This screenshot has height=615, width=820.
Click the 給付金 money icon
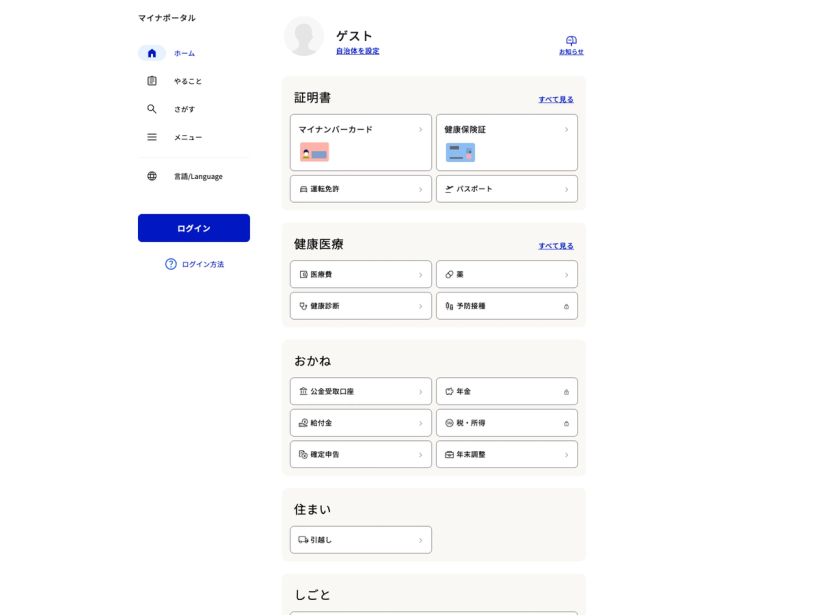303,423
